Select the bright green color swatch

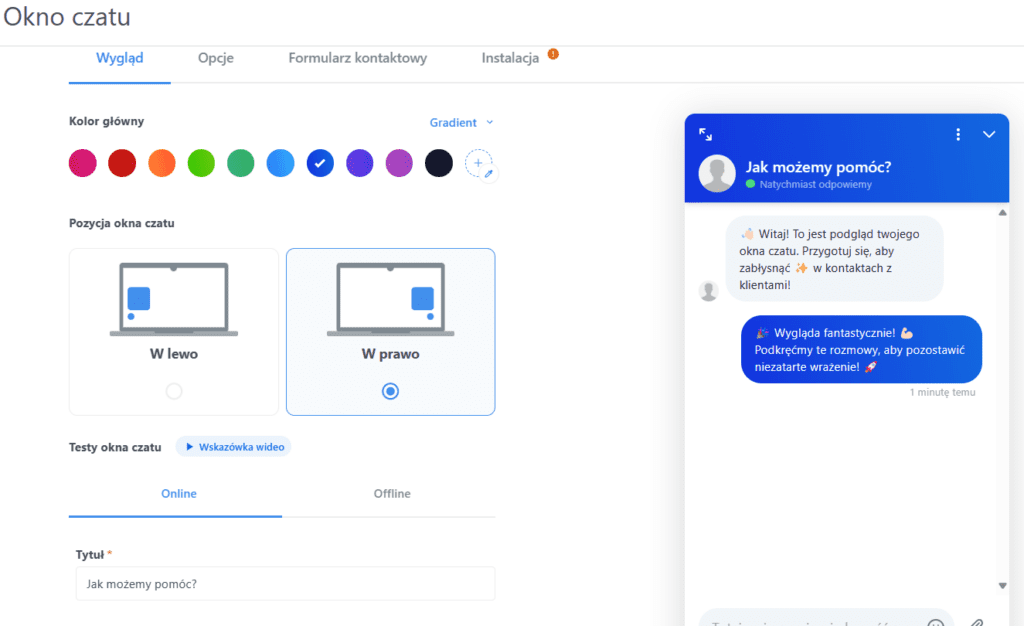click(201, 163)
